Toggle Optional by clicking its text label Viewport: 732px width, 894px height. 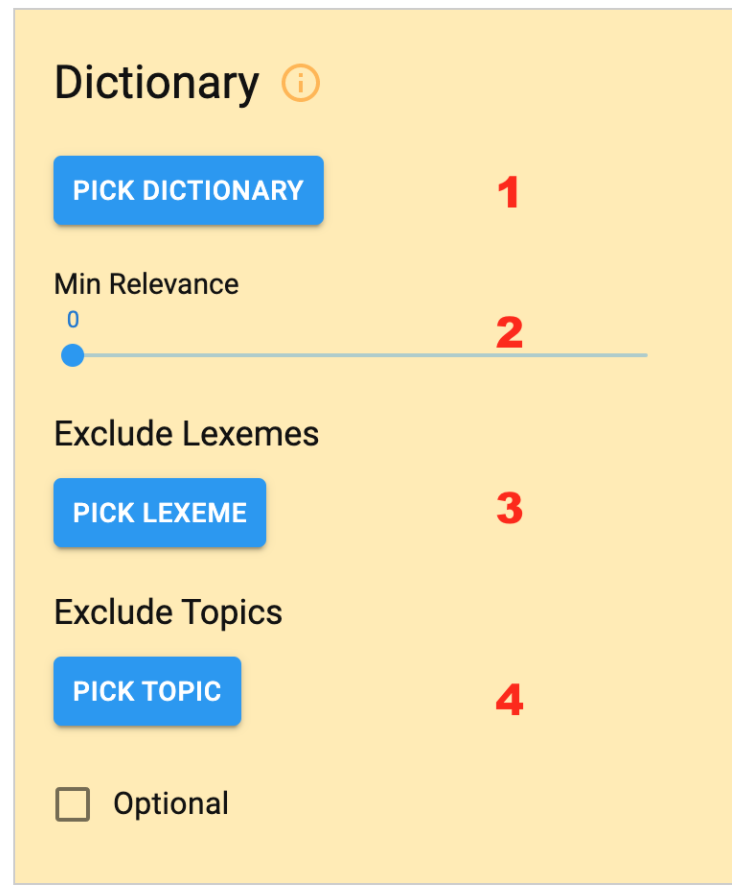[171, 804]
